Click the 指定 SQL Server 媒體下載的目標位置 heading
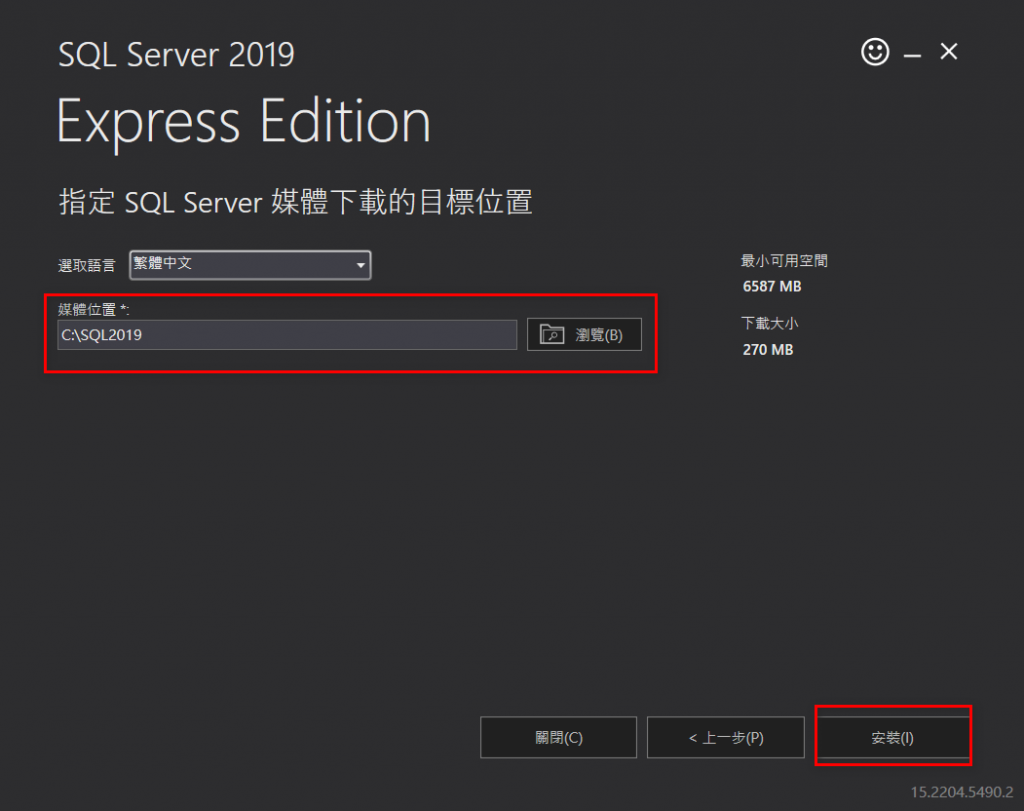This screenshot has height=811, width=1024. click(x=296, y=202)
